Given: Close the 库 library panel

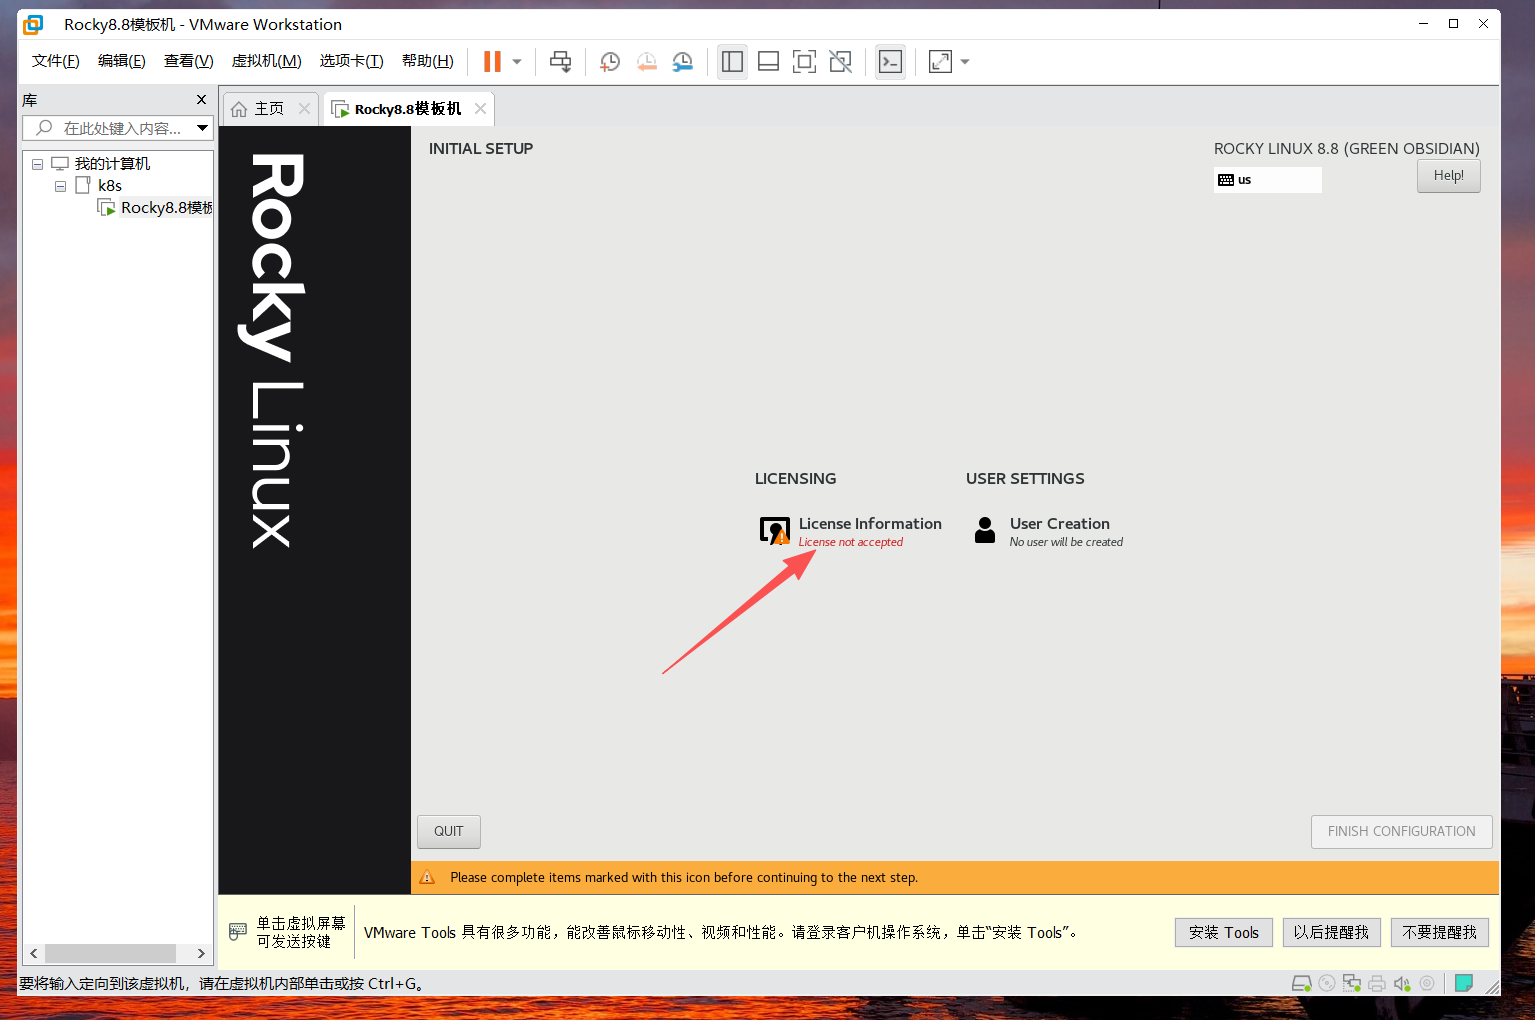Looking at the screenshot, I should [201, 100].
